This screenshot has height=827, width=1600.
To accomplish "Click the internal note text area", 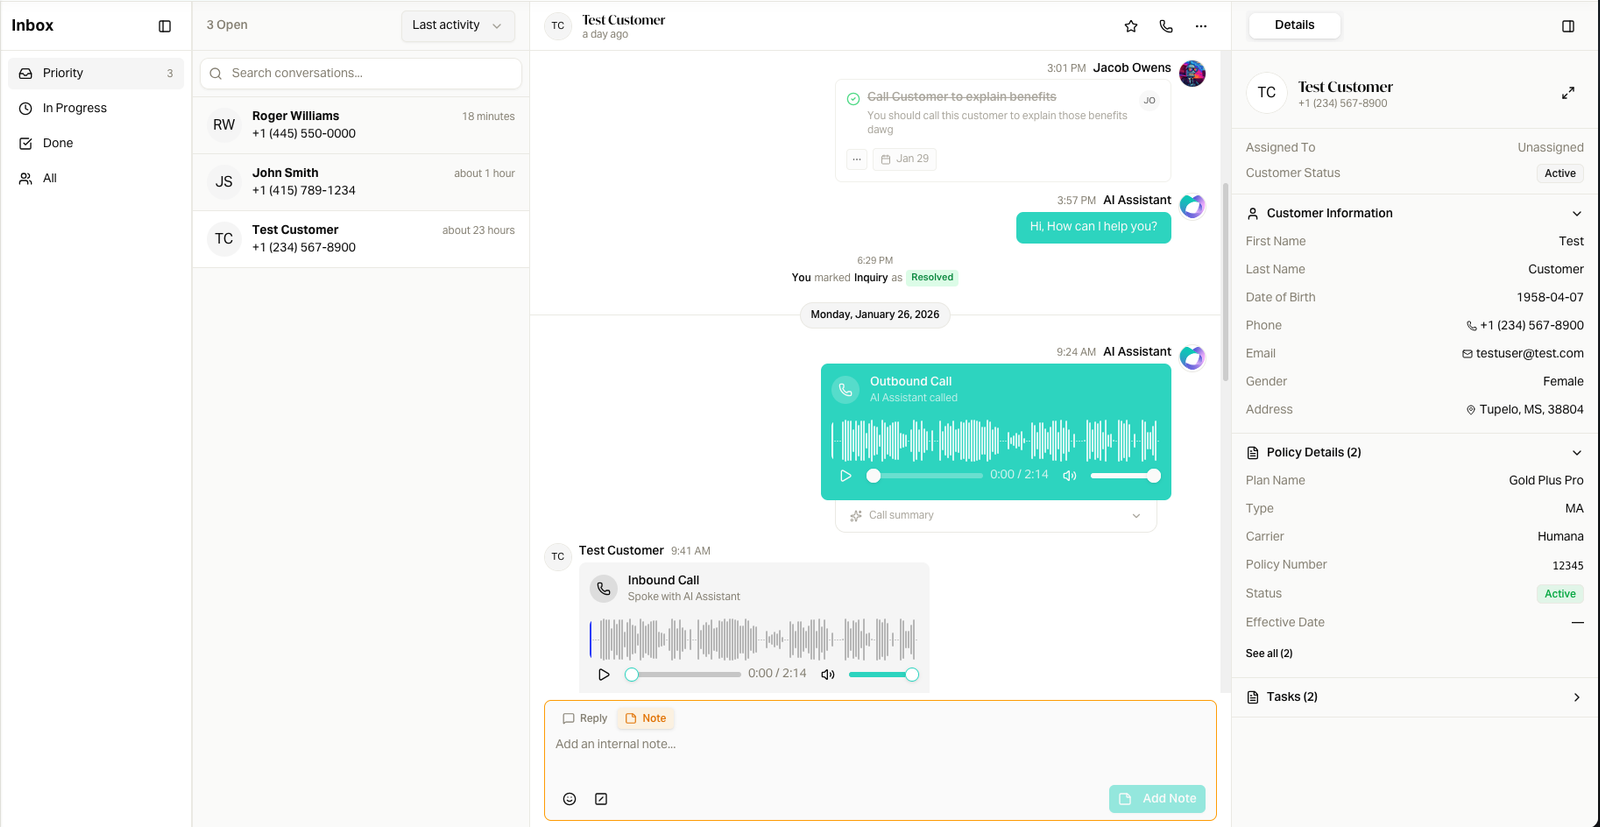I will point(880,756).
